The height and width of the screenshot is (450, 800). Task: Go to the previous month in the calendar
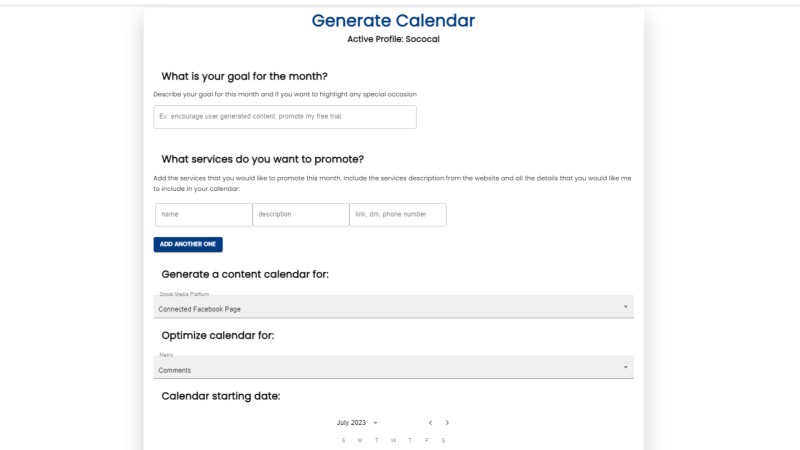pyautogui.click(x=431, y=422)
